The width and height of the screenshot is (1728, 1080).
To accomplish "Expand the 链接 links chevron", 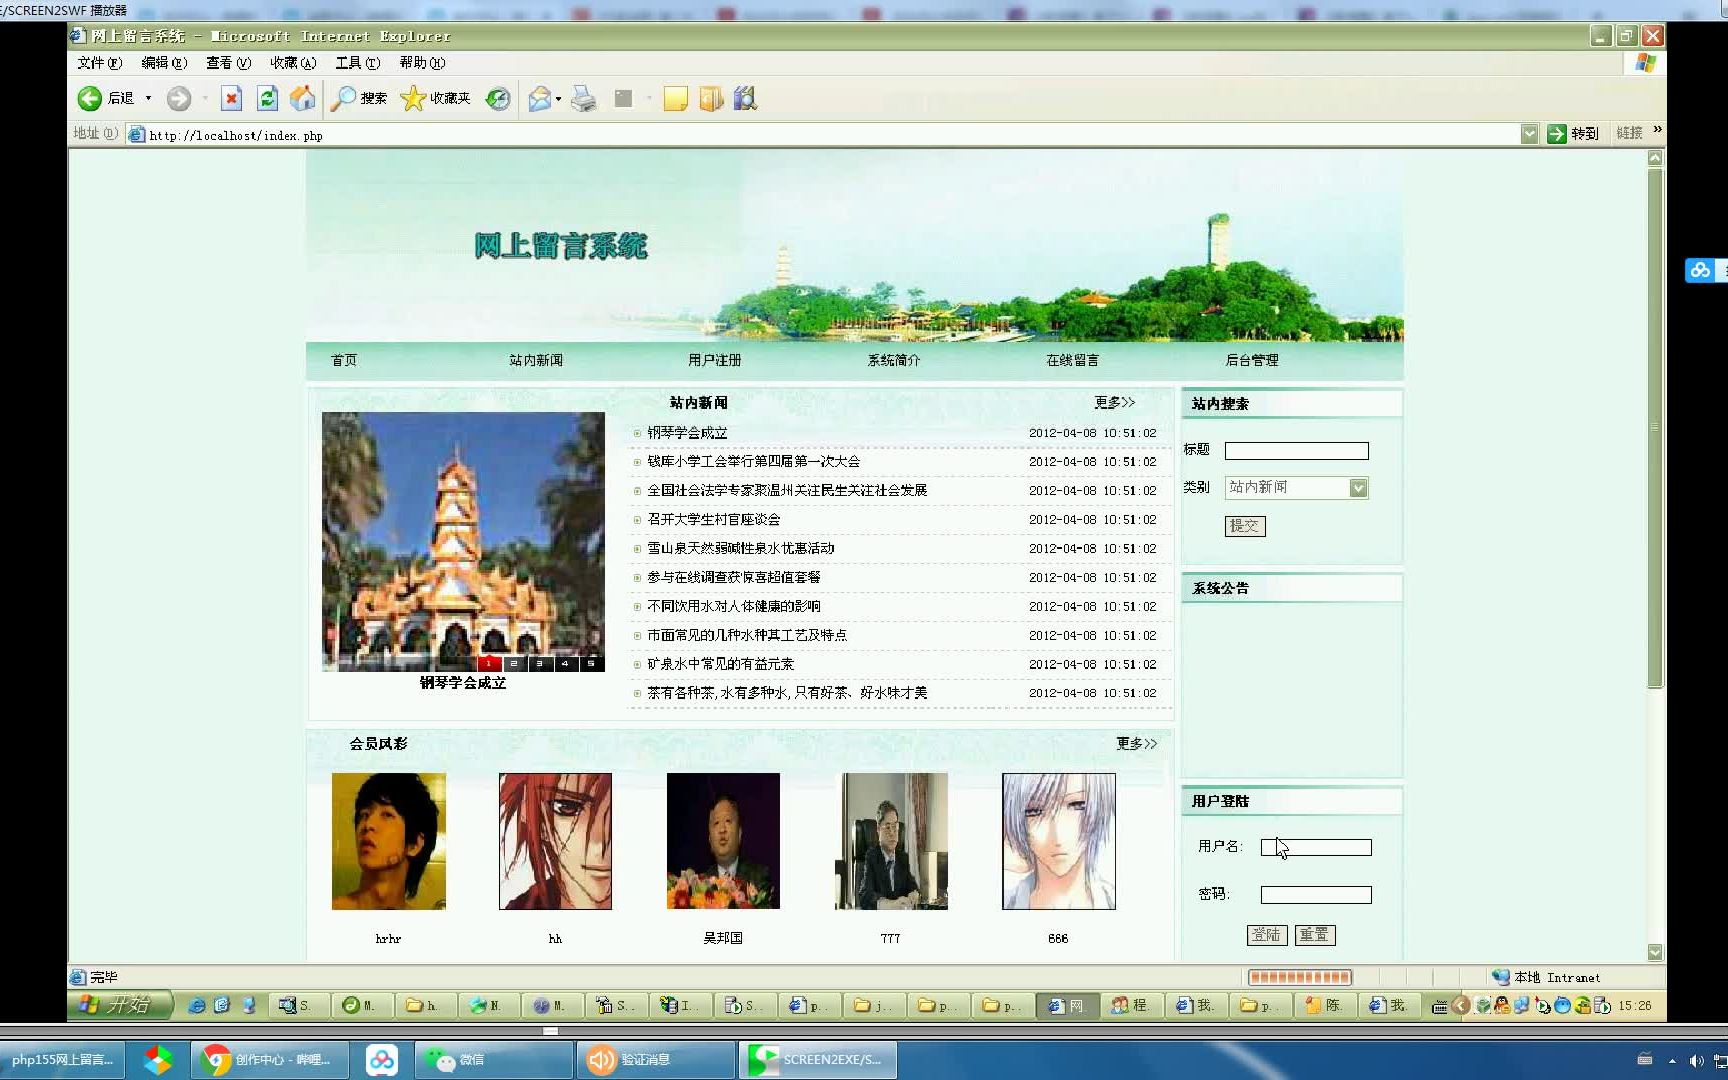I will 1657,130.
